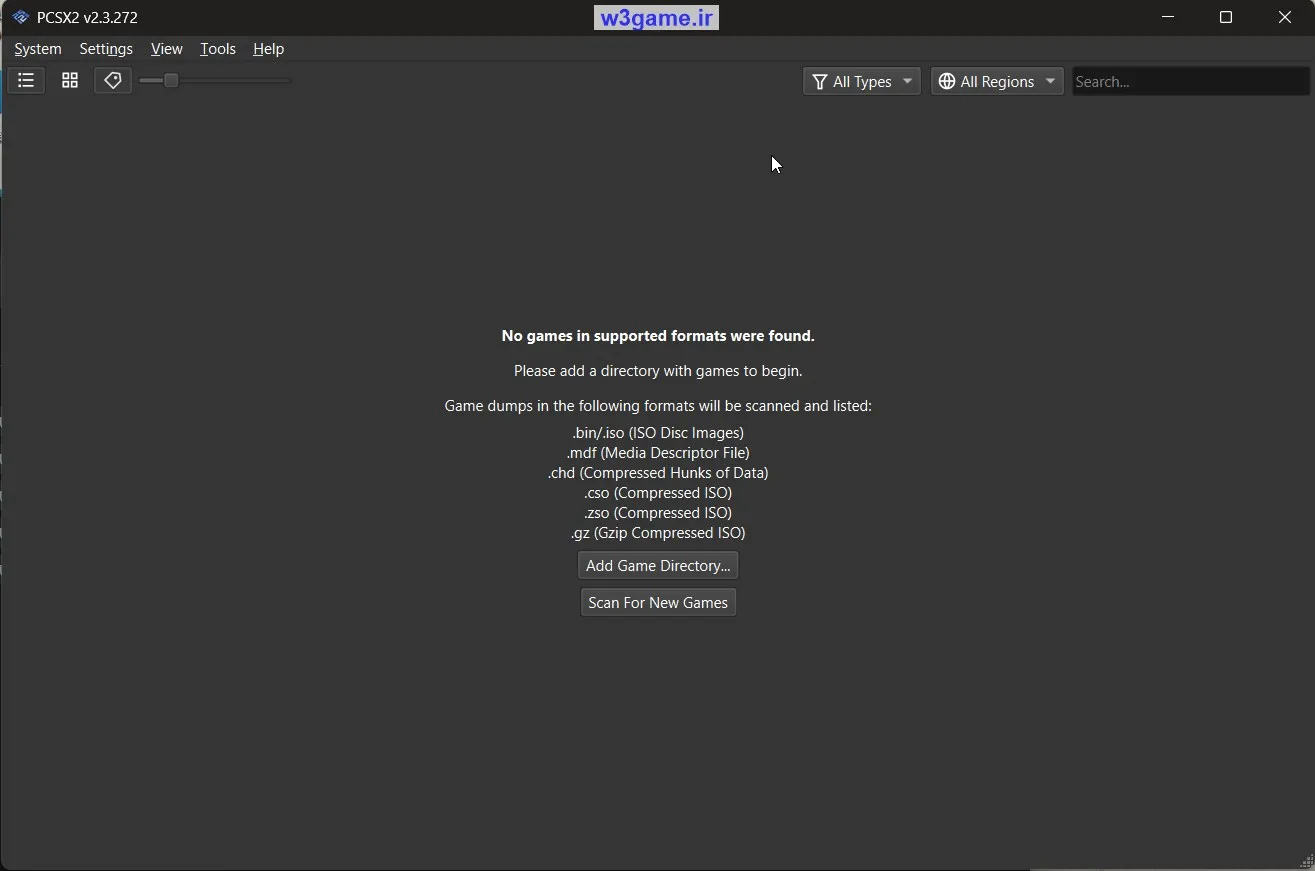This screenshot has height=871, width=1315.
Task: Open the System menu
Action: (38, 49)
